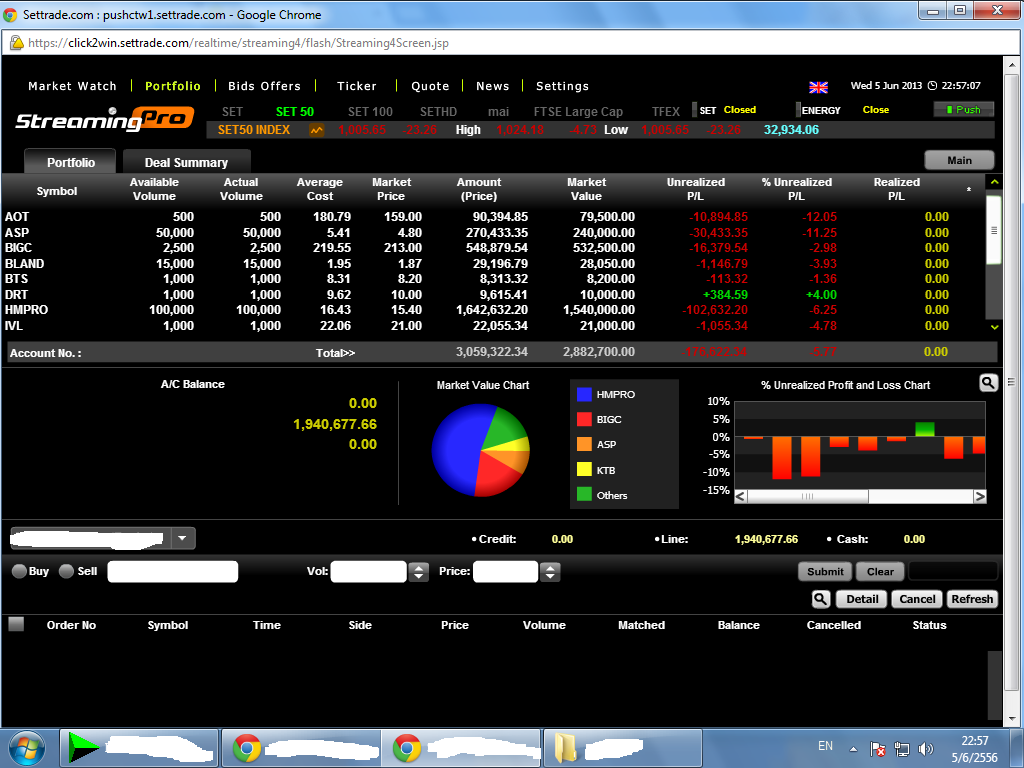
Task: Click the Cancel order button
Action: pos(917,599)
